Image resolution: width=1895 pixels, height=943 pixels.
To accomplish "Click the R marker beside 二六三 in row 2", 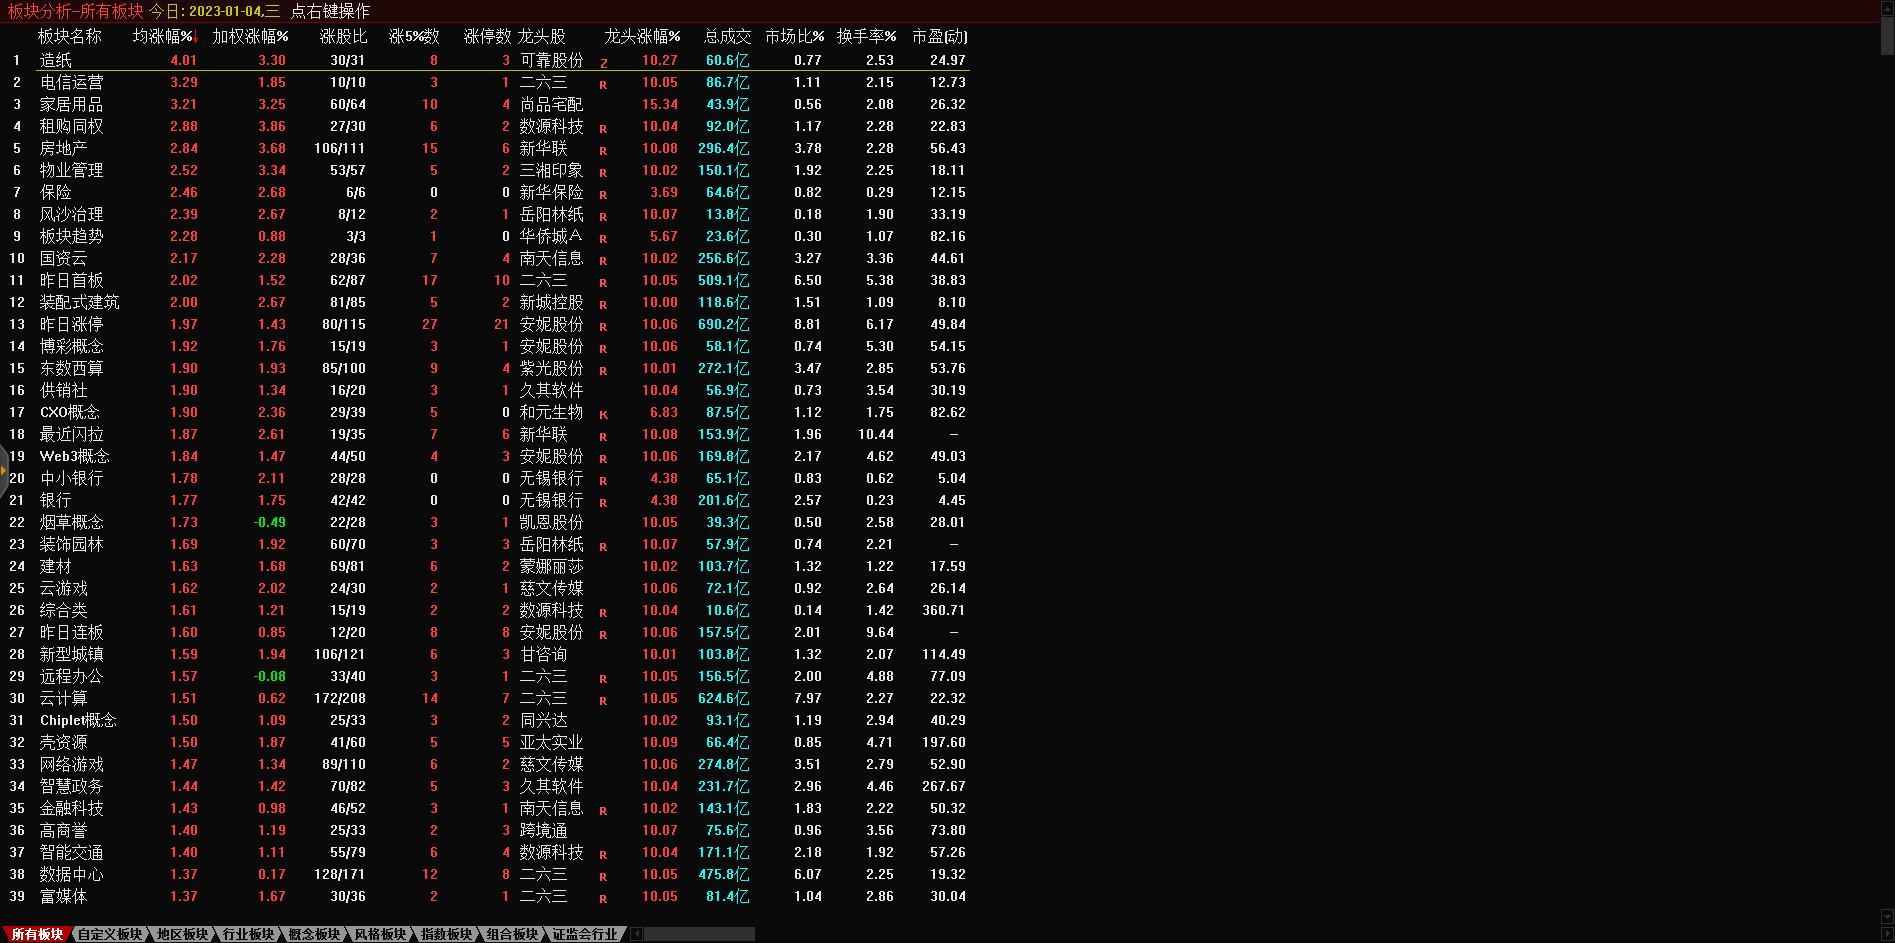I will (x=603, y=85).
